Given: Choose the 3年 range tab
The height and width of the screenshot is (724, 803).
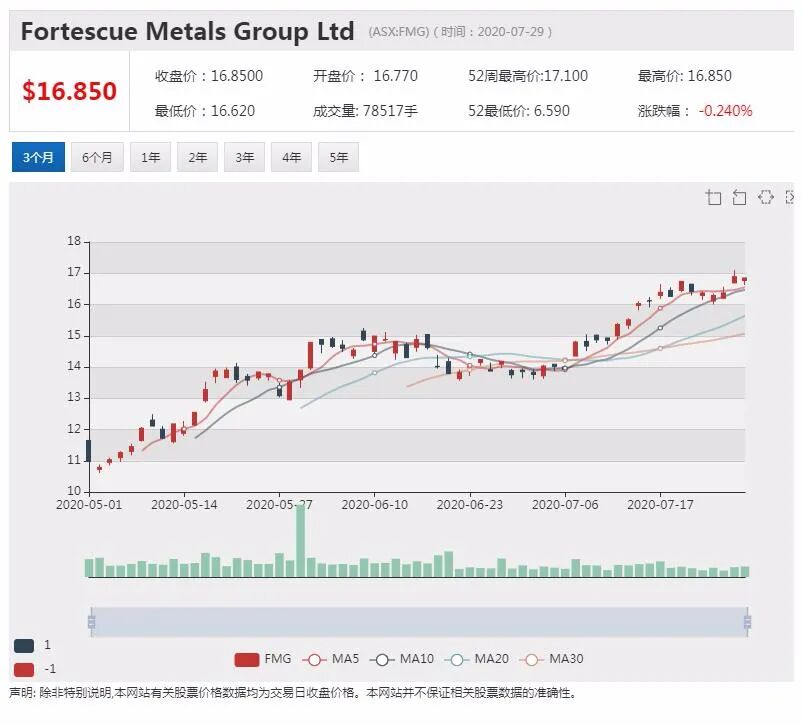Looking at the screenshot, I should [x=245, y=157].
